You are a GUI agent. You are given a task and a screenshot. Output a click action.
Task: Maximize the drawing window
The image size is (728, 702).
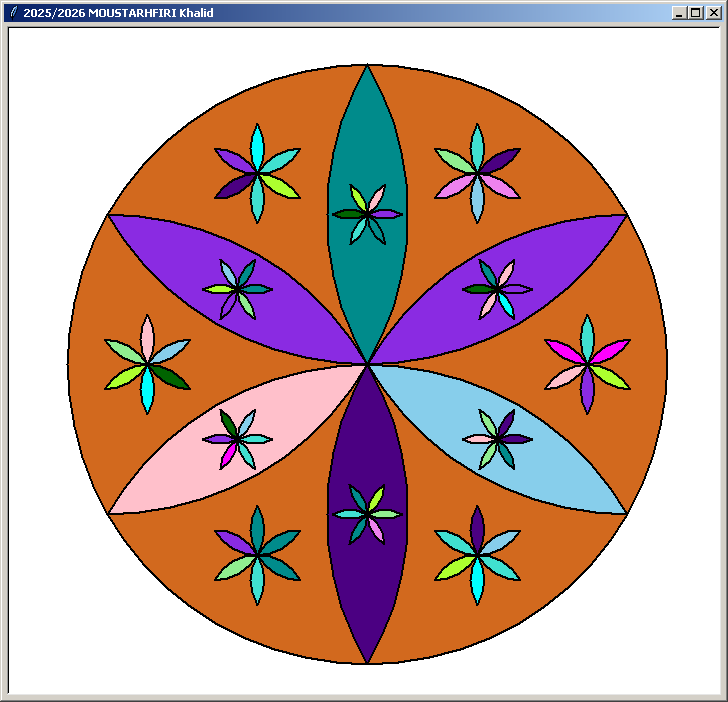click(x=695, y=13)
